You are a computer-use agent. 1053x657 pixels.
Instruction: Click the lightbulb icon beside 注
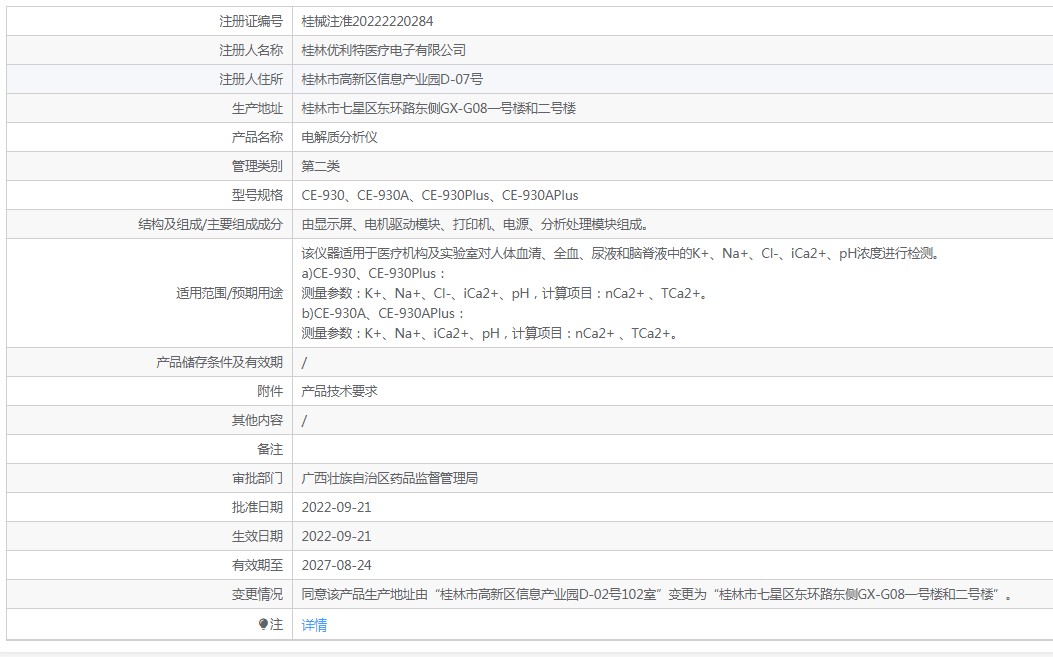click(263, 624)
